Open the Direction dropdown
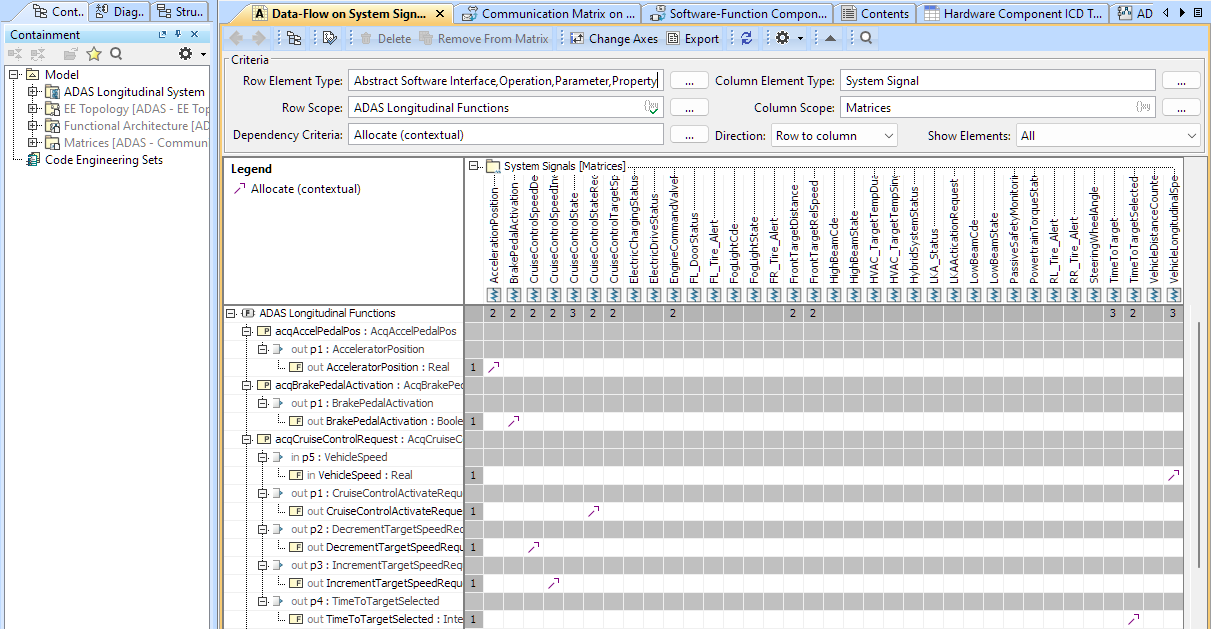This screenshot has width=1211, height=629. pos(834,135)
